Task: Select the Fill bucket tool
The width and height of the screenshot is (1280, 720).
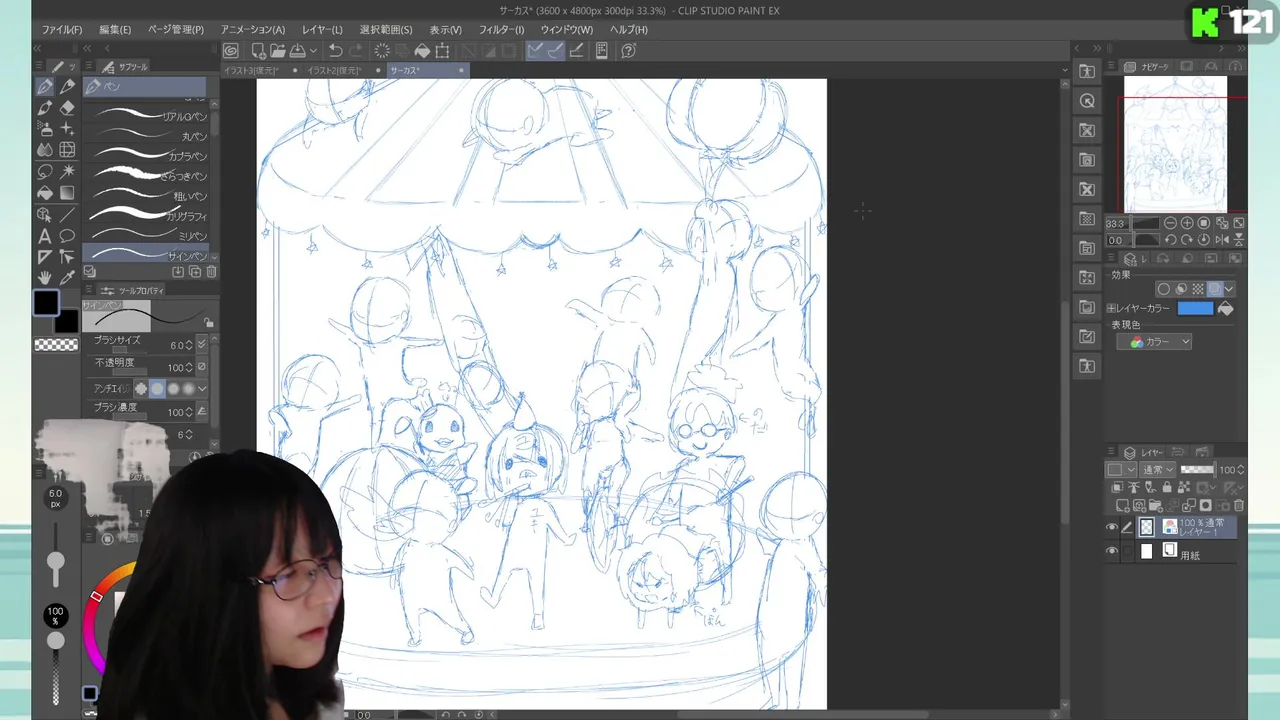Action: point(45,193)
